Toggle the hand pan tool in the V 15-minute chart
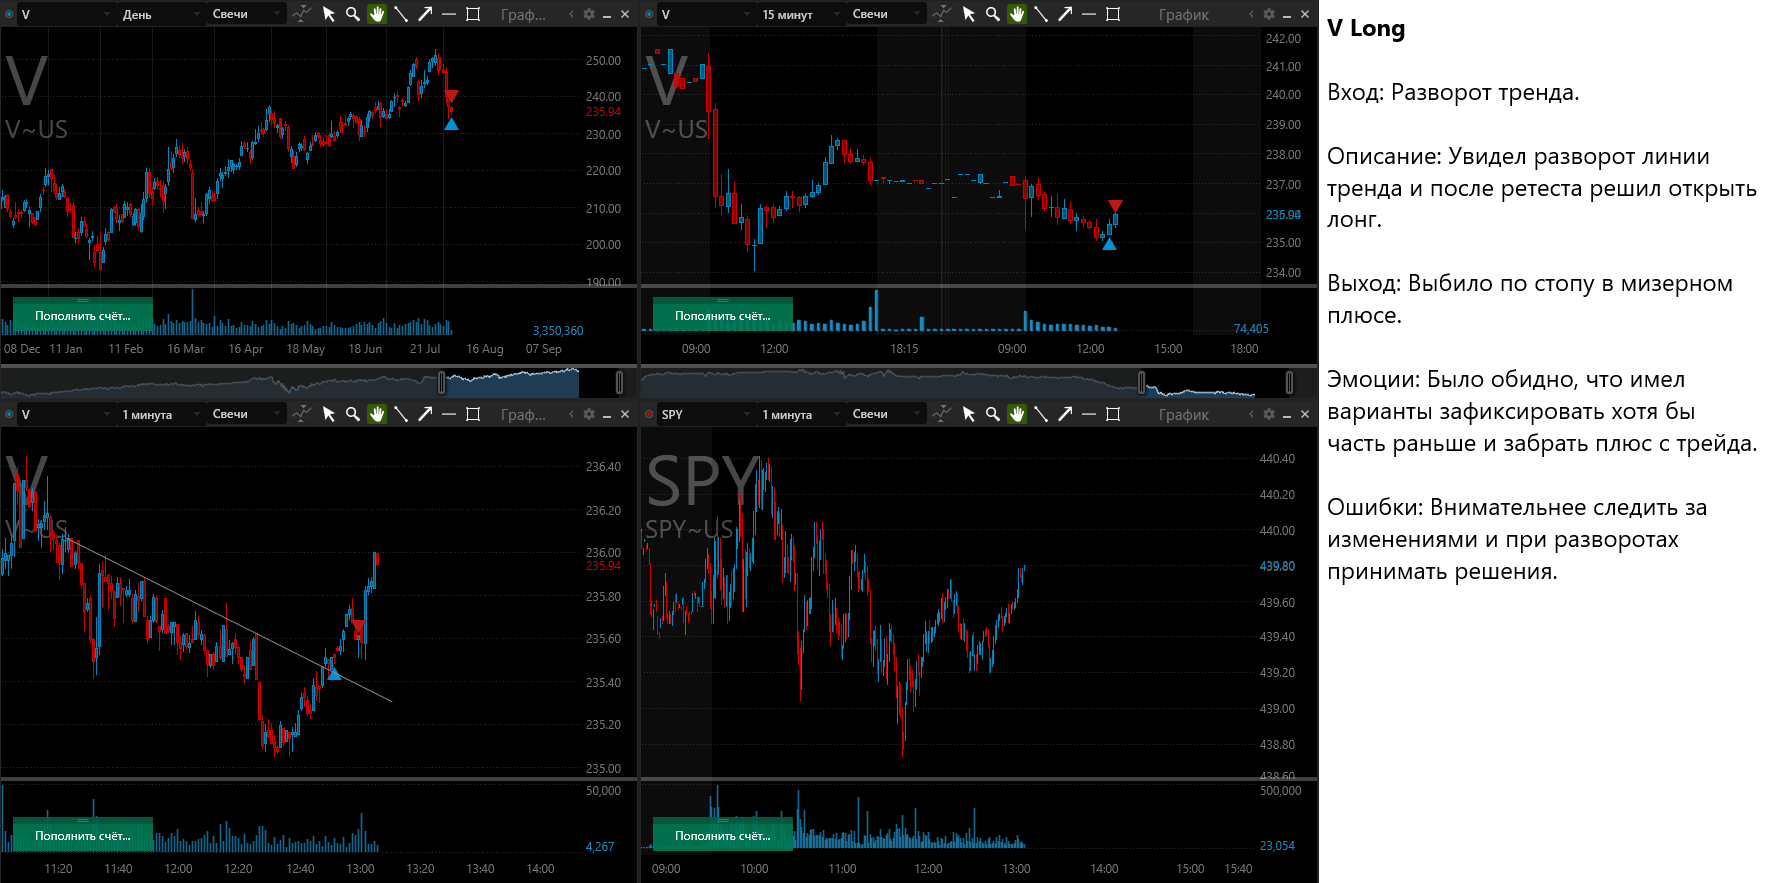Screen dimensions: 1771x883 pos(1017,14)
